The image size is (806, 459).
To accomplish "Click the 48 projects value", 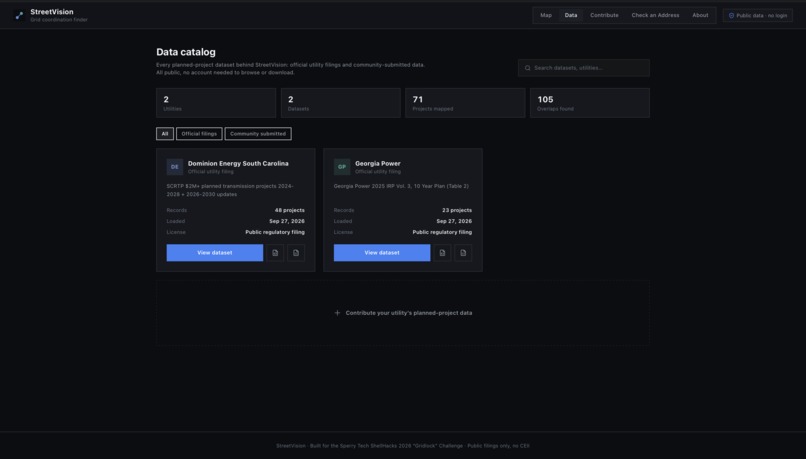I will (x=289, y=210).
